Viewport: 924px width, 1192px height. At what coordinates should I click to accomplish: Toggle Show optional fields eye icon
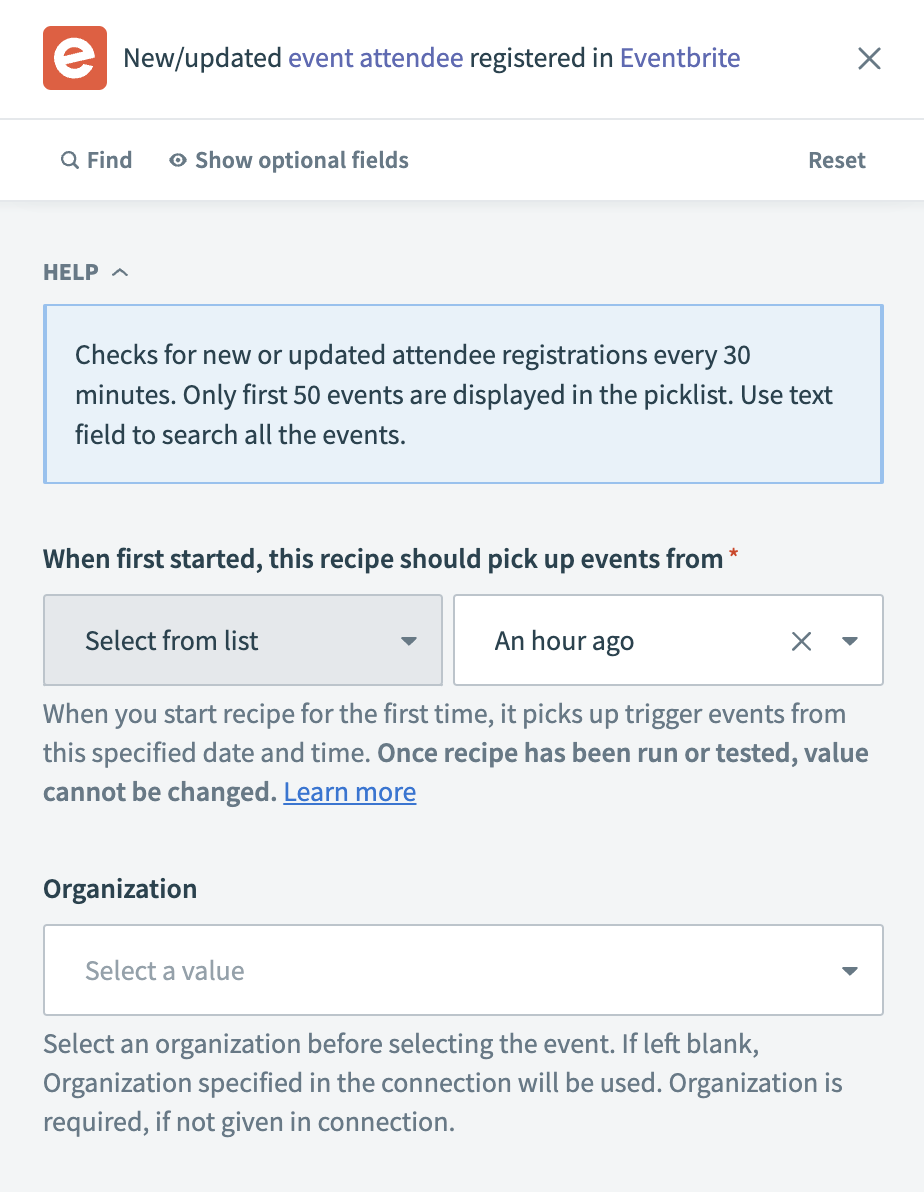178,160
